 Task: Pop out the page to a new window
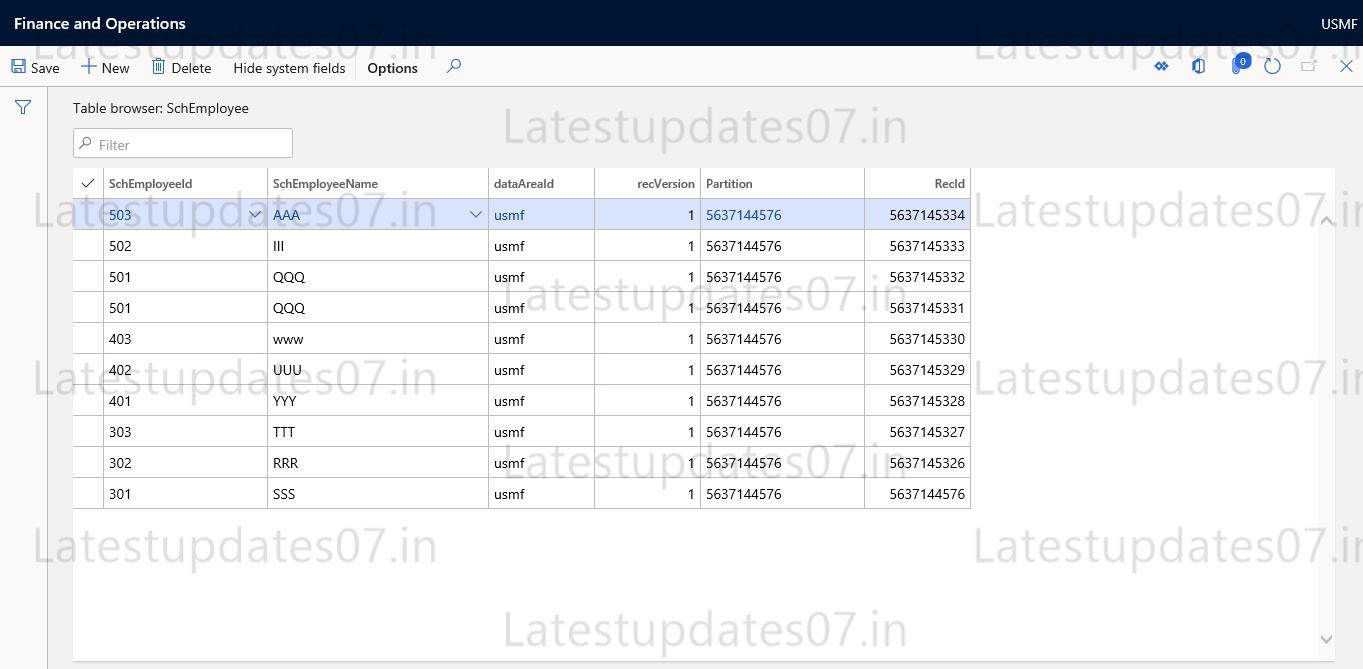[x=1308, y=66]
